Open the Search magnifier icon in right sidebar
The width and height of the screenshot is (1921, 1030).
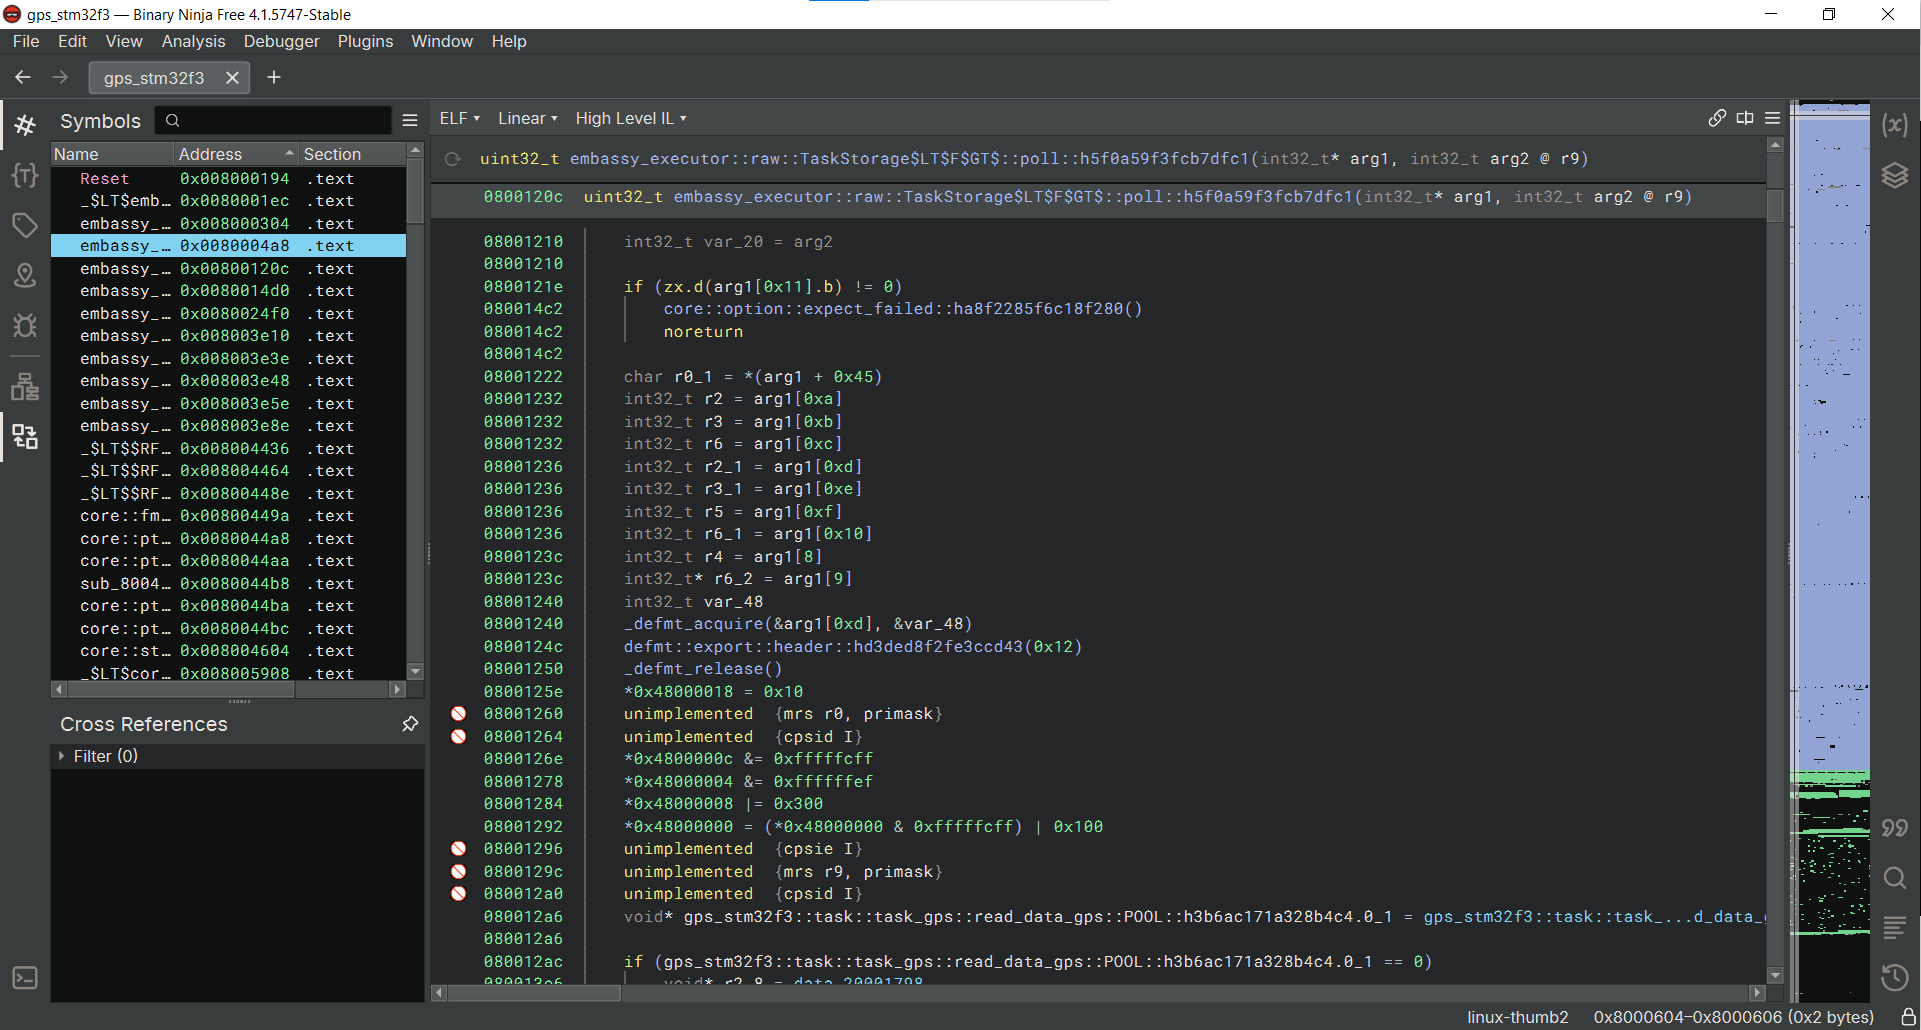click(1895, 877)
